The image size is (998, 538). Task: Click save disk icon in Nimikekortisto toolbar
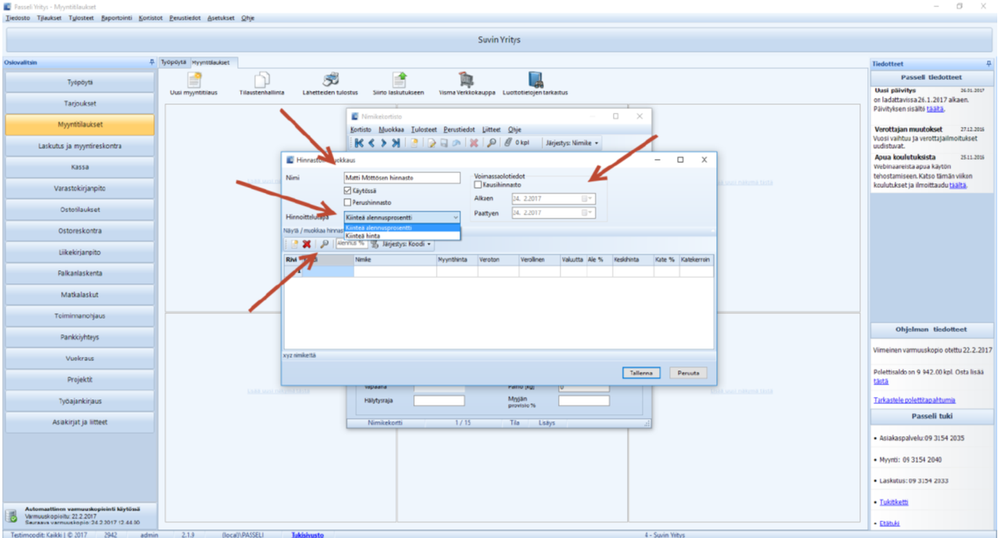(x=444, y=143)
